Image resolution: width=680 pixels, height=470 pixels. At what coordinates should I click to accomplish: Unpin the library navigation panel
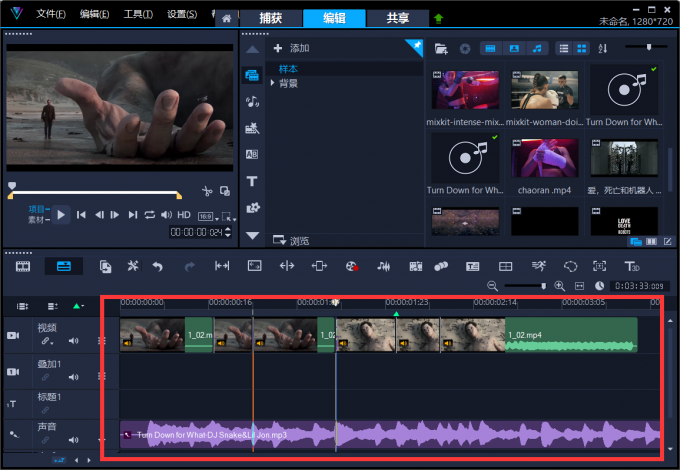click(x=415, y=46)
